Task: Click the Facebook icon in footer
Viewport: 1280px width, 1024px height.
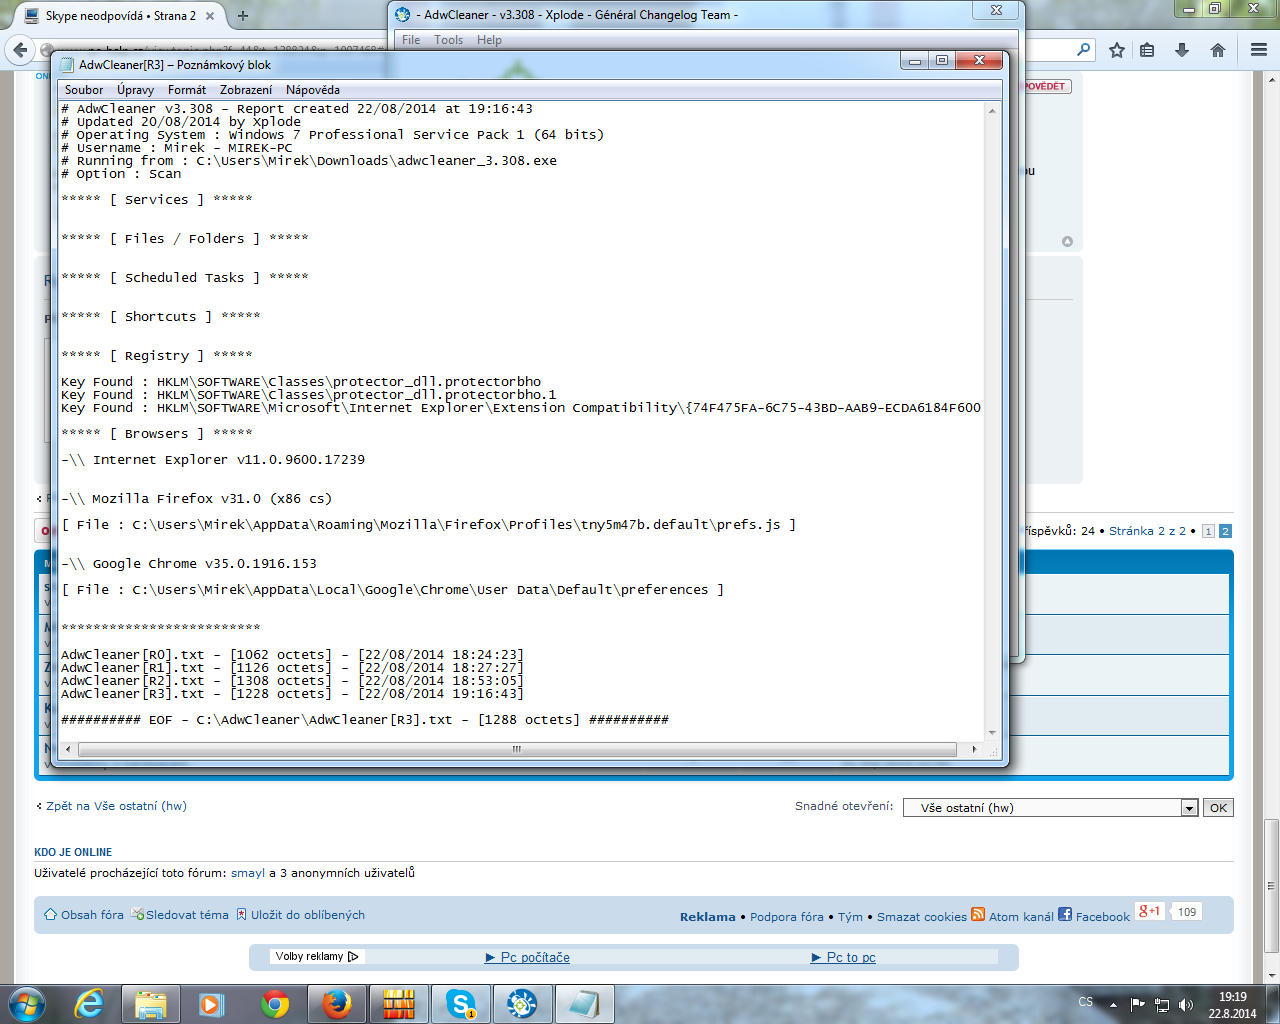Action: coord(1065,914)
